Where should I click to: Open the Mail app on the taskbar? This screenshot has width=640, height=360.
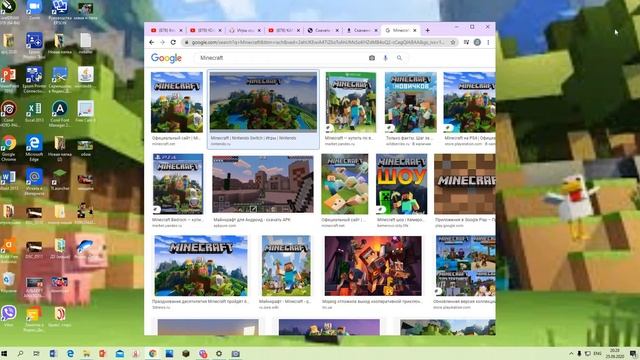[120, 353]
